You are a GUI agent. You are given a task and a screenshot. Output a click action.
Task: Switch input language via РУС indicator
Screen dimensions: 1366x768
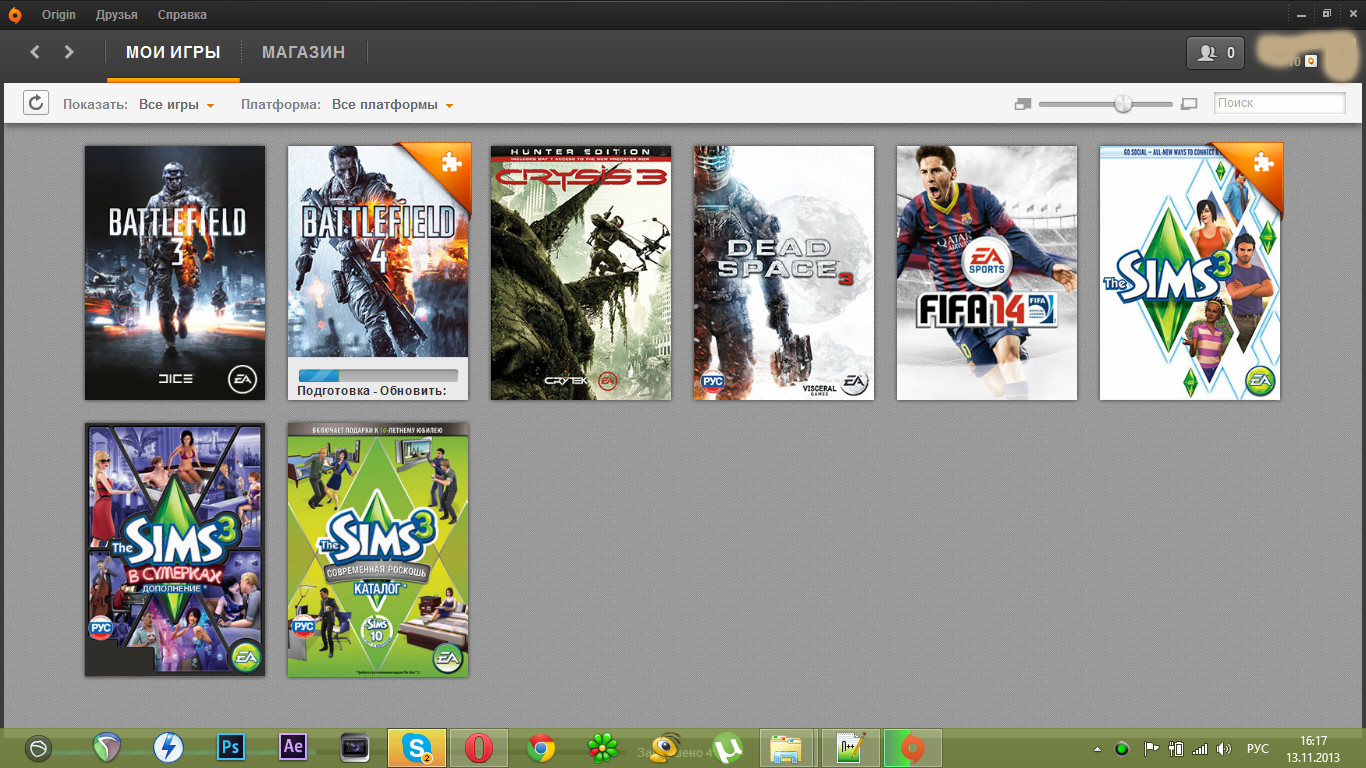pos(1258,749)
